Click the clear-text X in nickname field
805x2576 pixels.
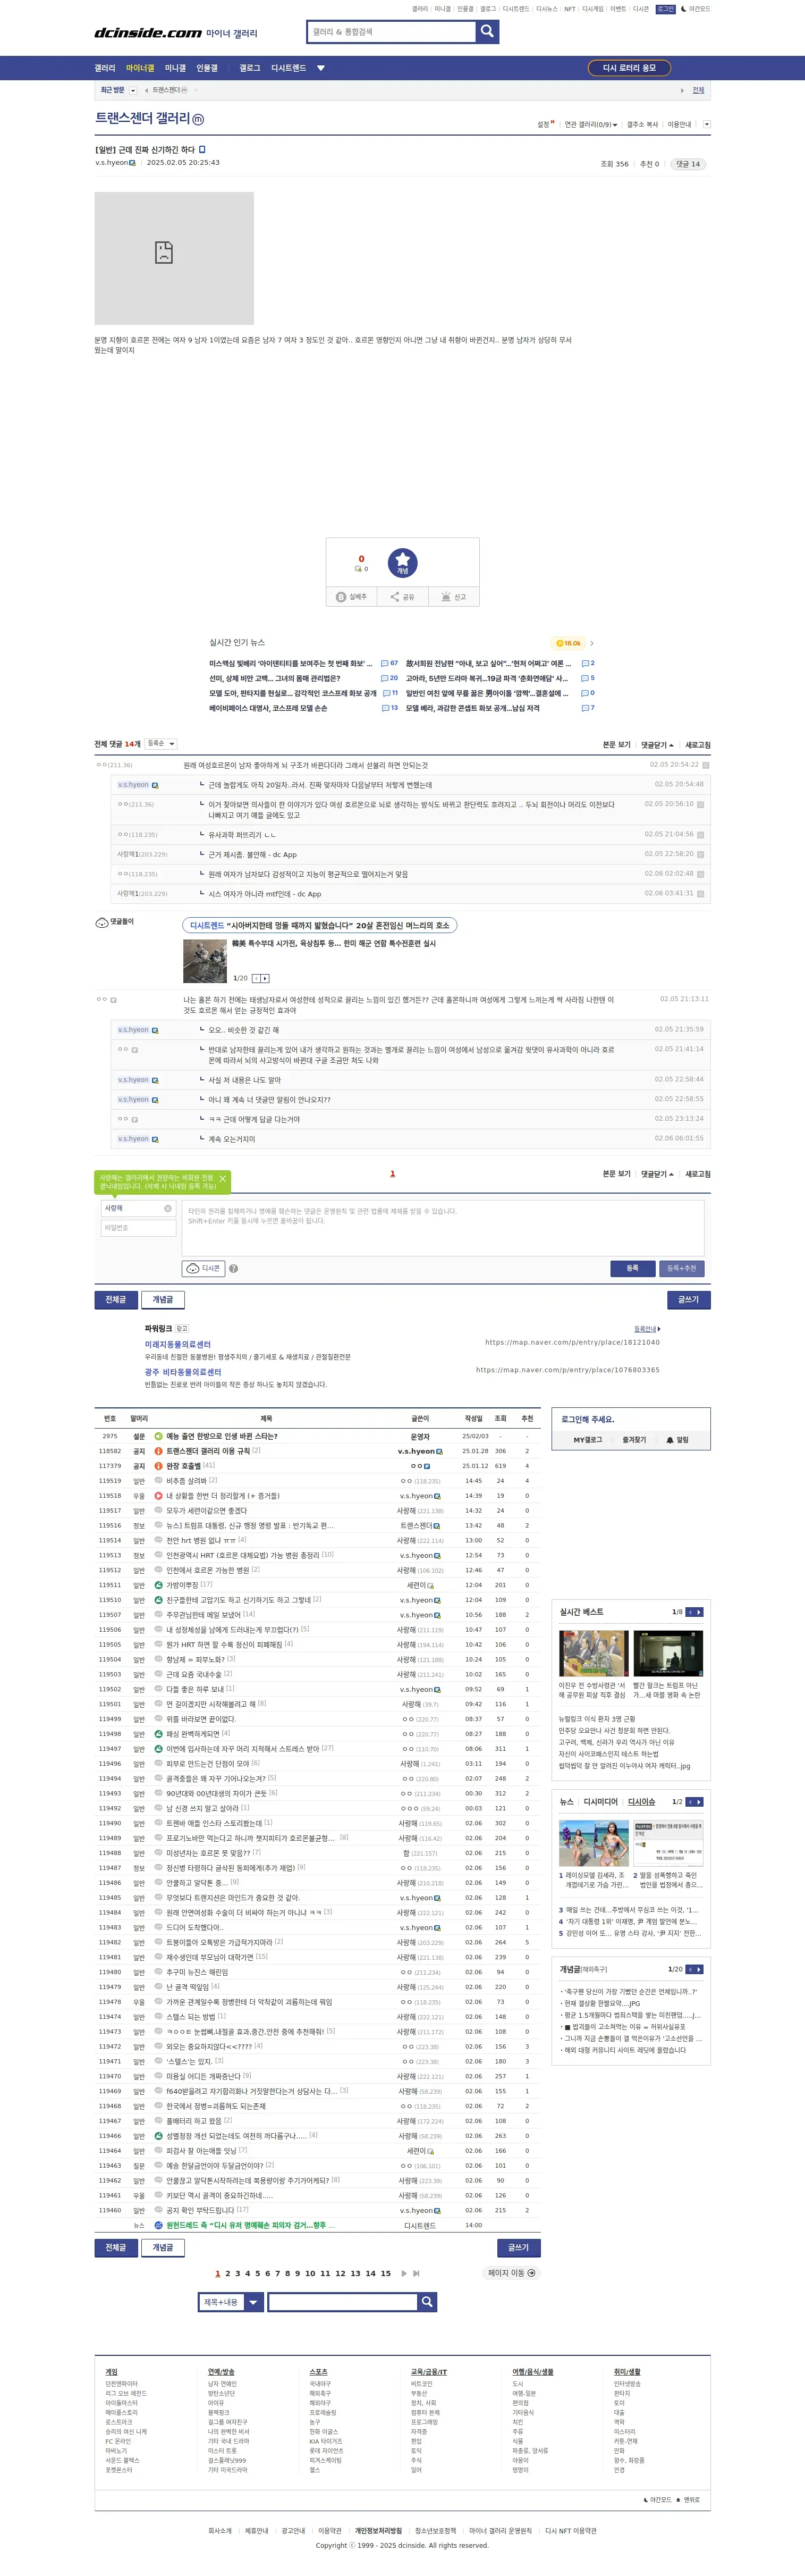point(168,1208)
